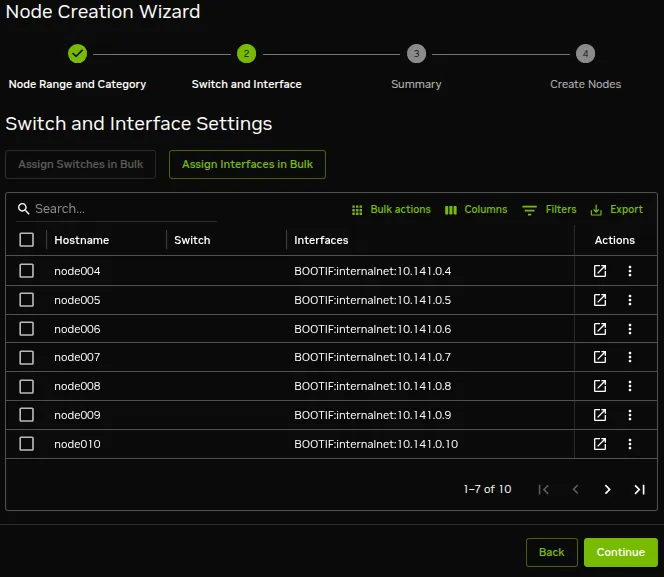Click BOOTIF:internalnet:10.141.0.6 interface cell
664x577 pixels.
373,329
